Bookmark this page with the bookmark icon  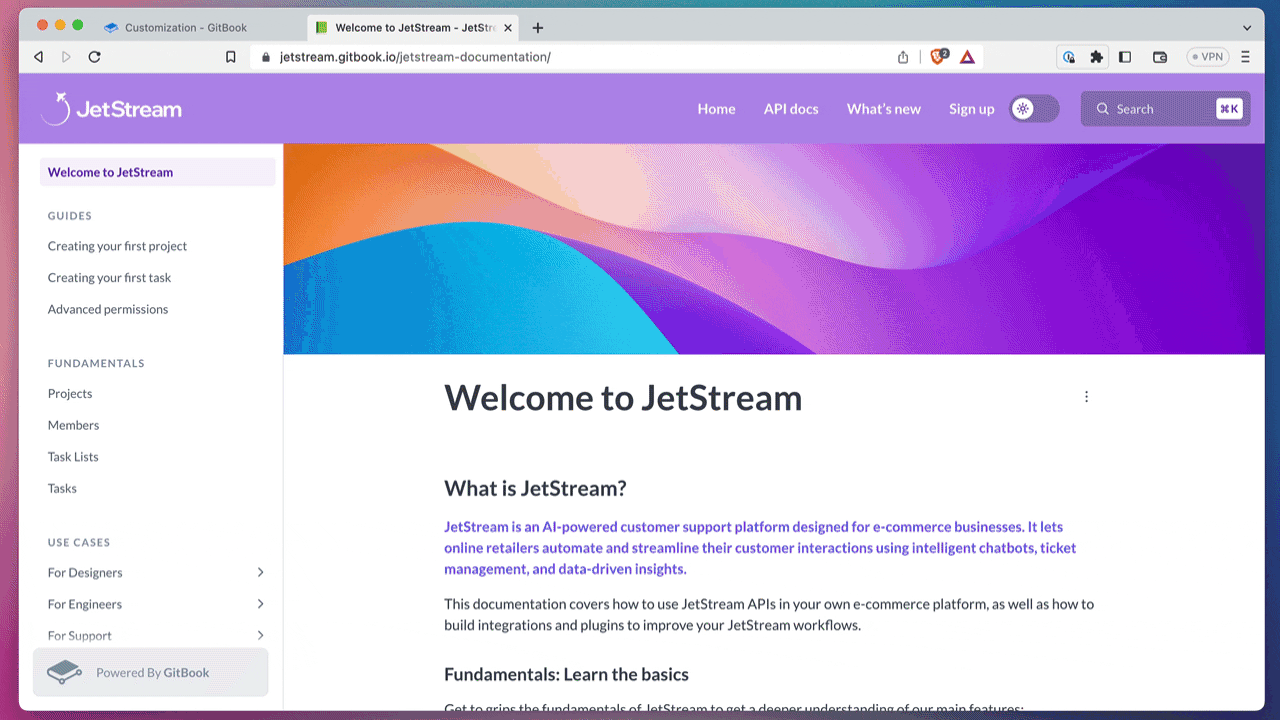[x=231, y=57]
